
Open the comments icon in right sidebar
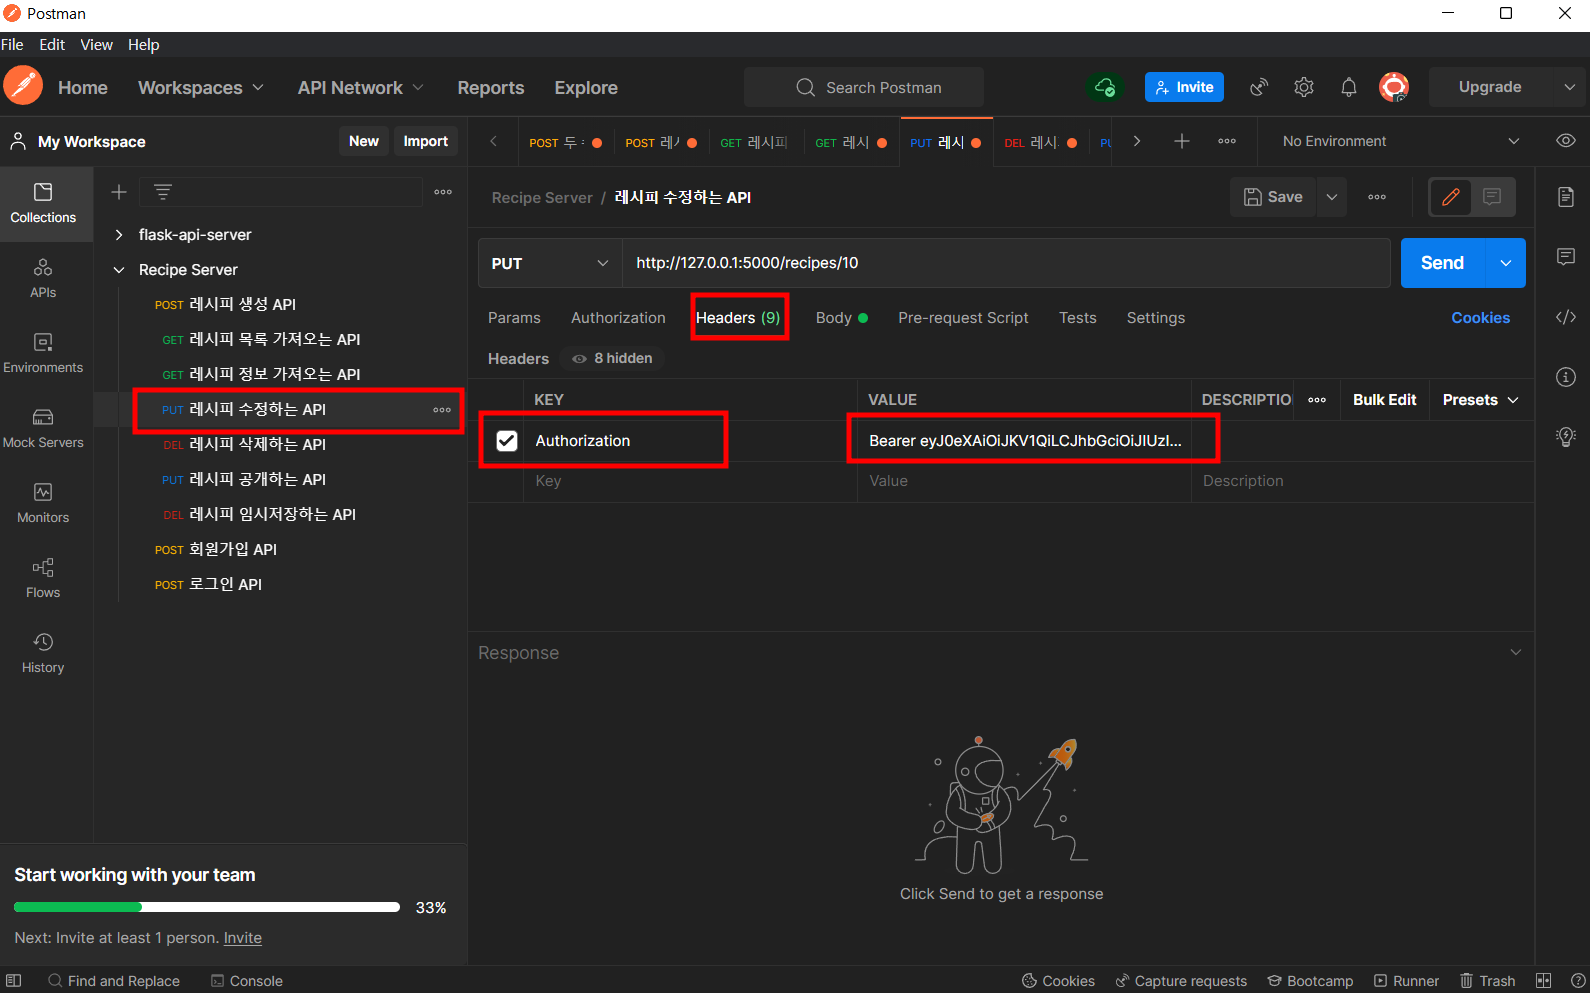coord(1566,257)
